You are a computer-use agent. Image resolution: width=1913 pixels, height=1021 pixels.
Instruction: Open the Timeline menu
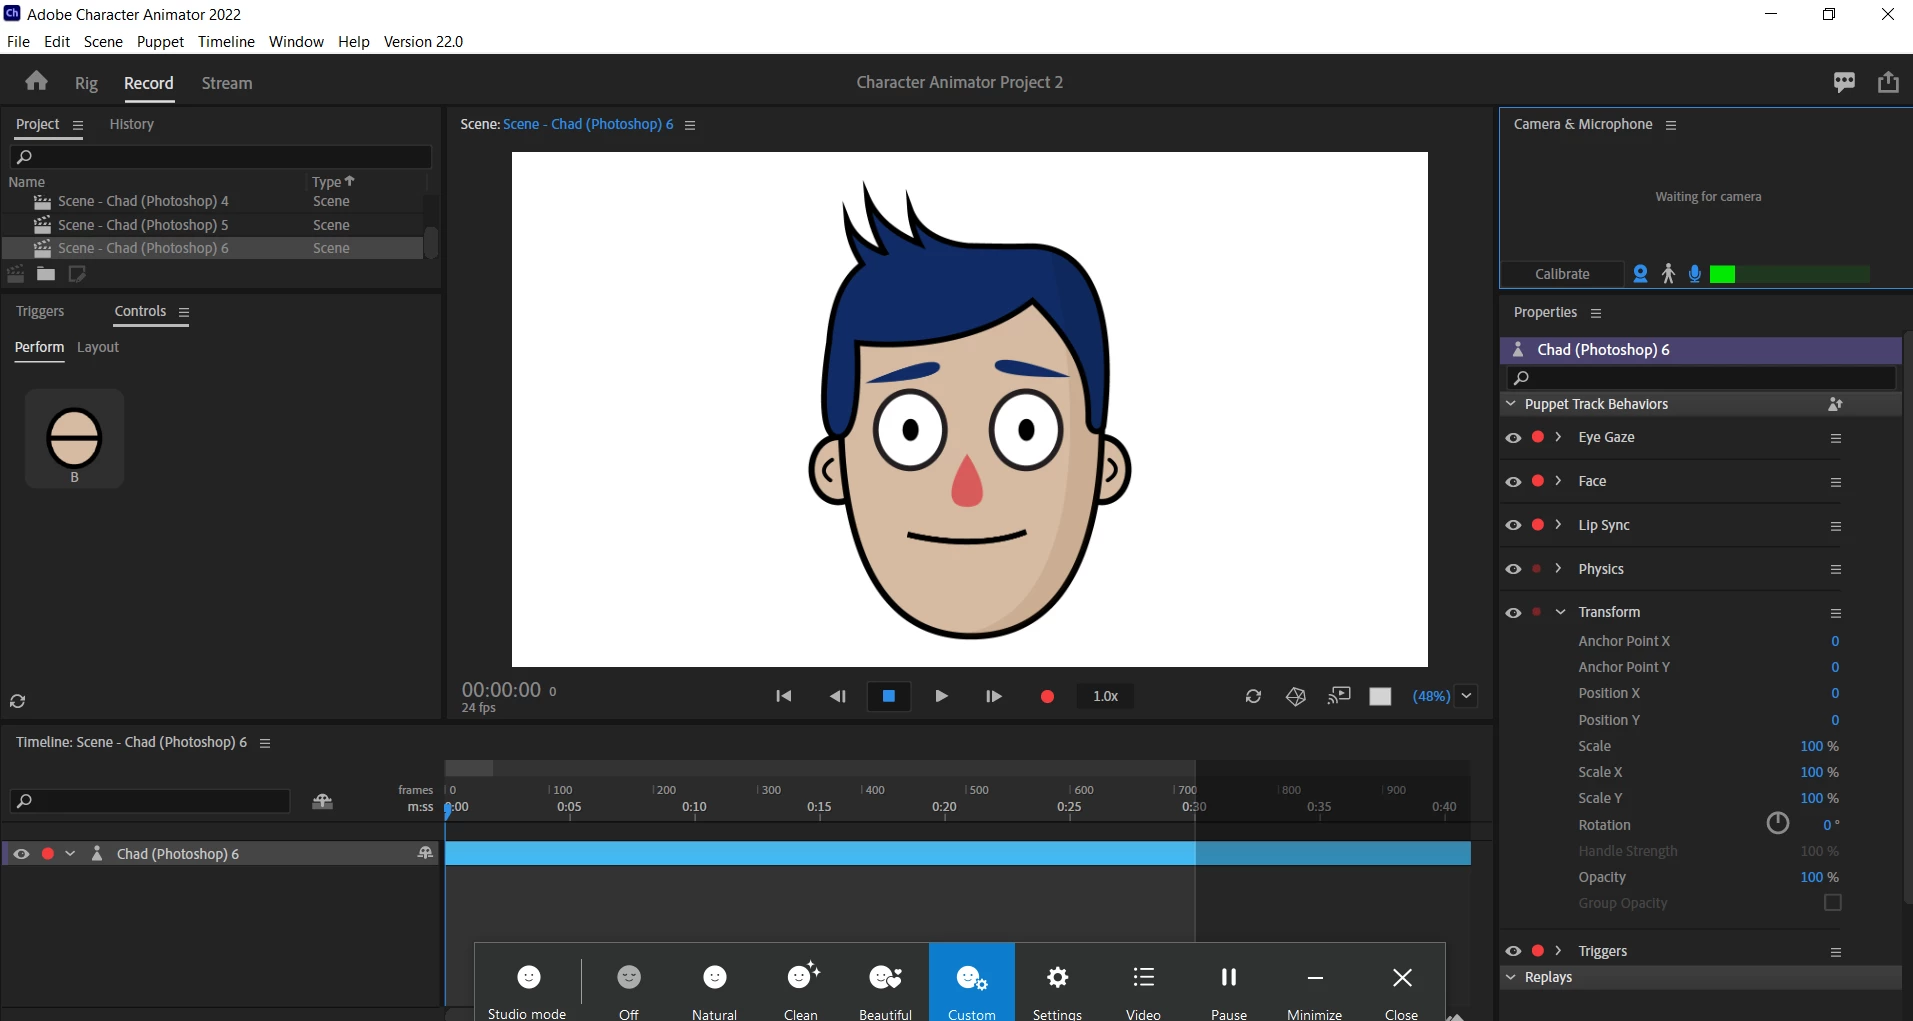(x=226, y=41)
